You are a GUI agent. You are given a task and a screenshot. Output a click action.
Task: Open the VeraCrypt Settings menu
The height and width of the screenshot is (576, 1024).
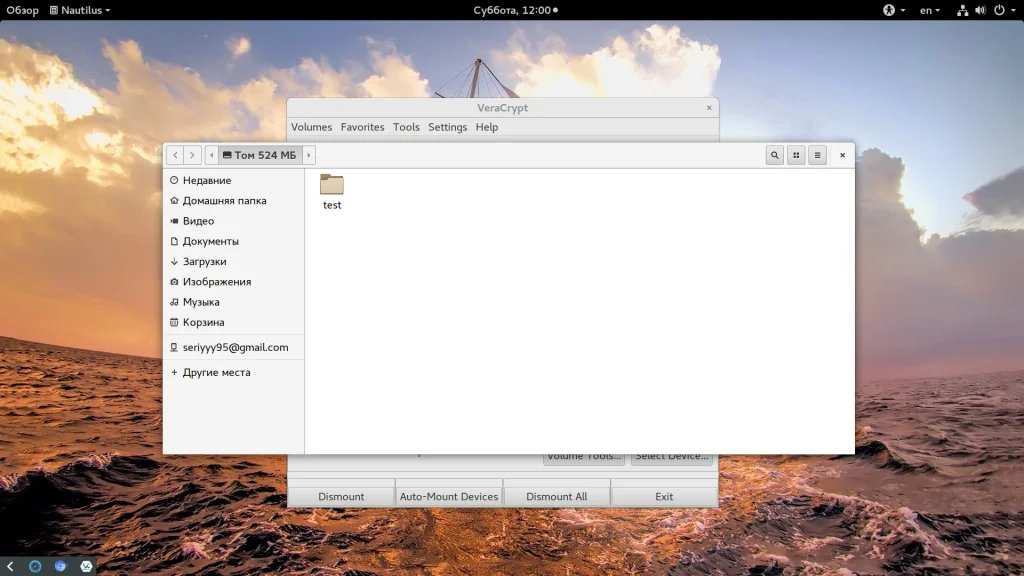tap(447, 127)
